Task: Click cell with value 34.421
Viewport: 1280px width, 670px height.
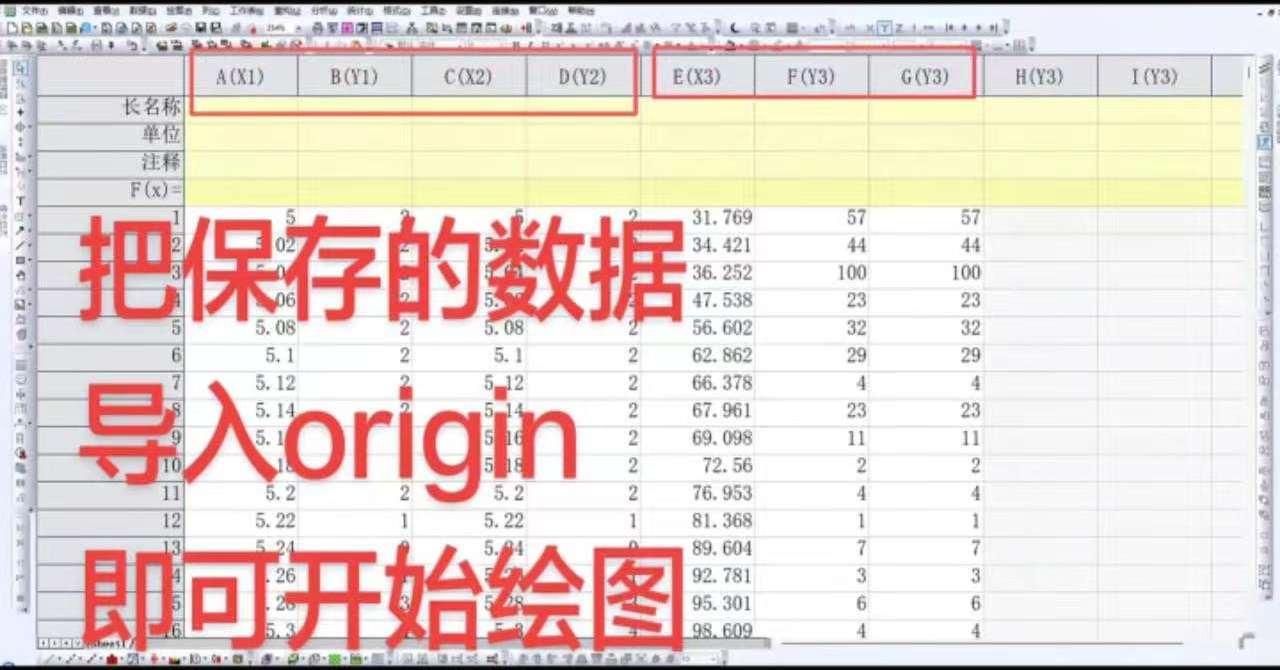Action: click(x=697, y=244)
